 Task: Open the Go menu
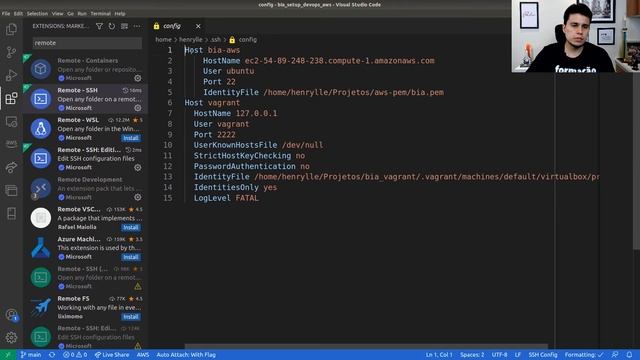71,13
